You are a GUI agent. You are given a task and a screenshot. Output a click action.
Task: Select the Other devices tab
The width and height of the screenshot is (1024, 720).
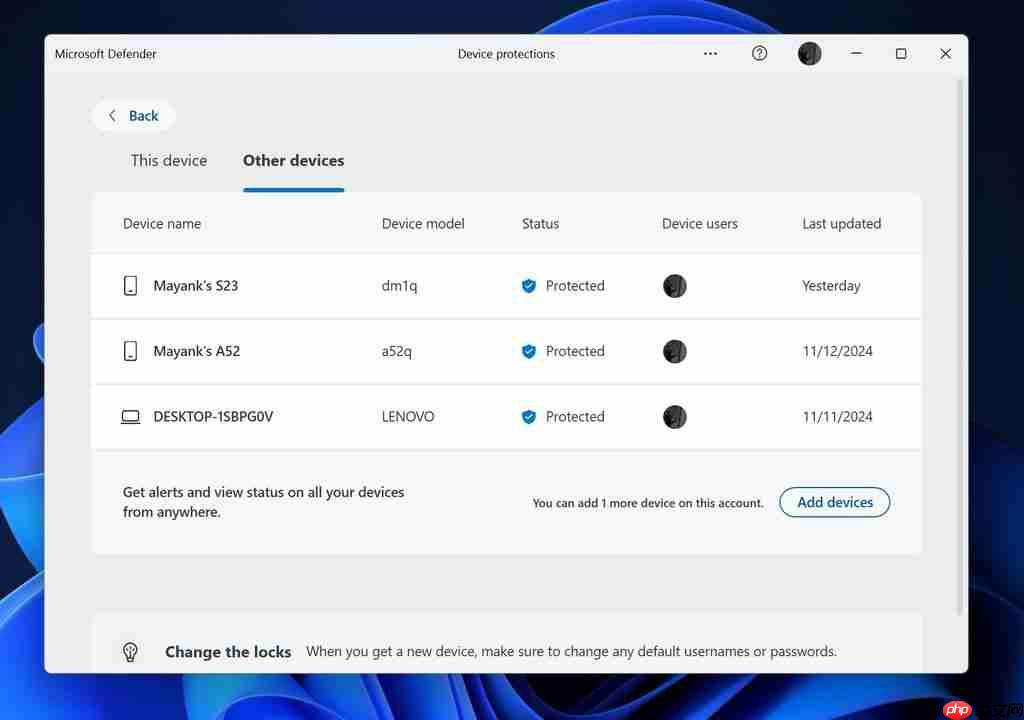(x=293, y=160)
